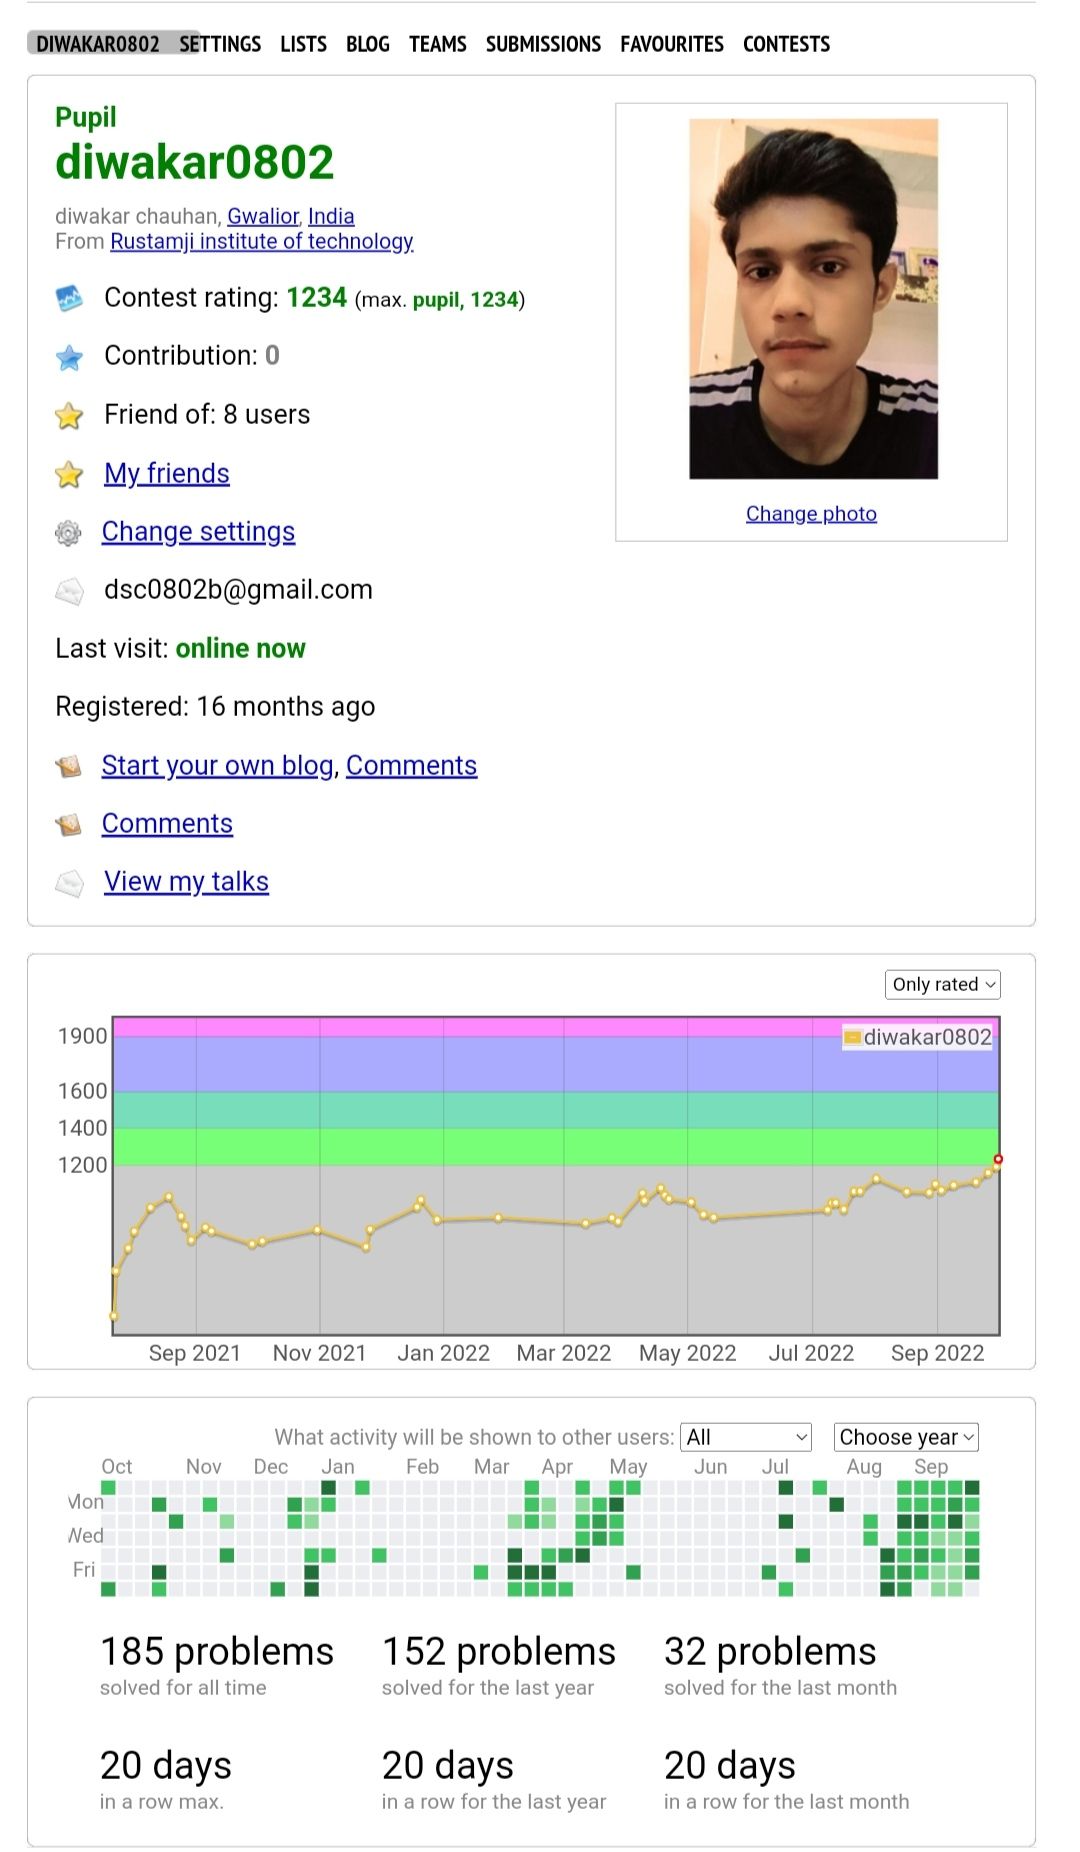
Task: Click the yellow diwakar0802 legend marker
Action: (853, 1037)
